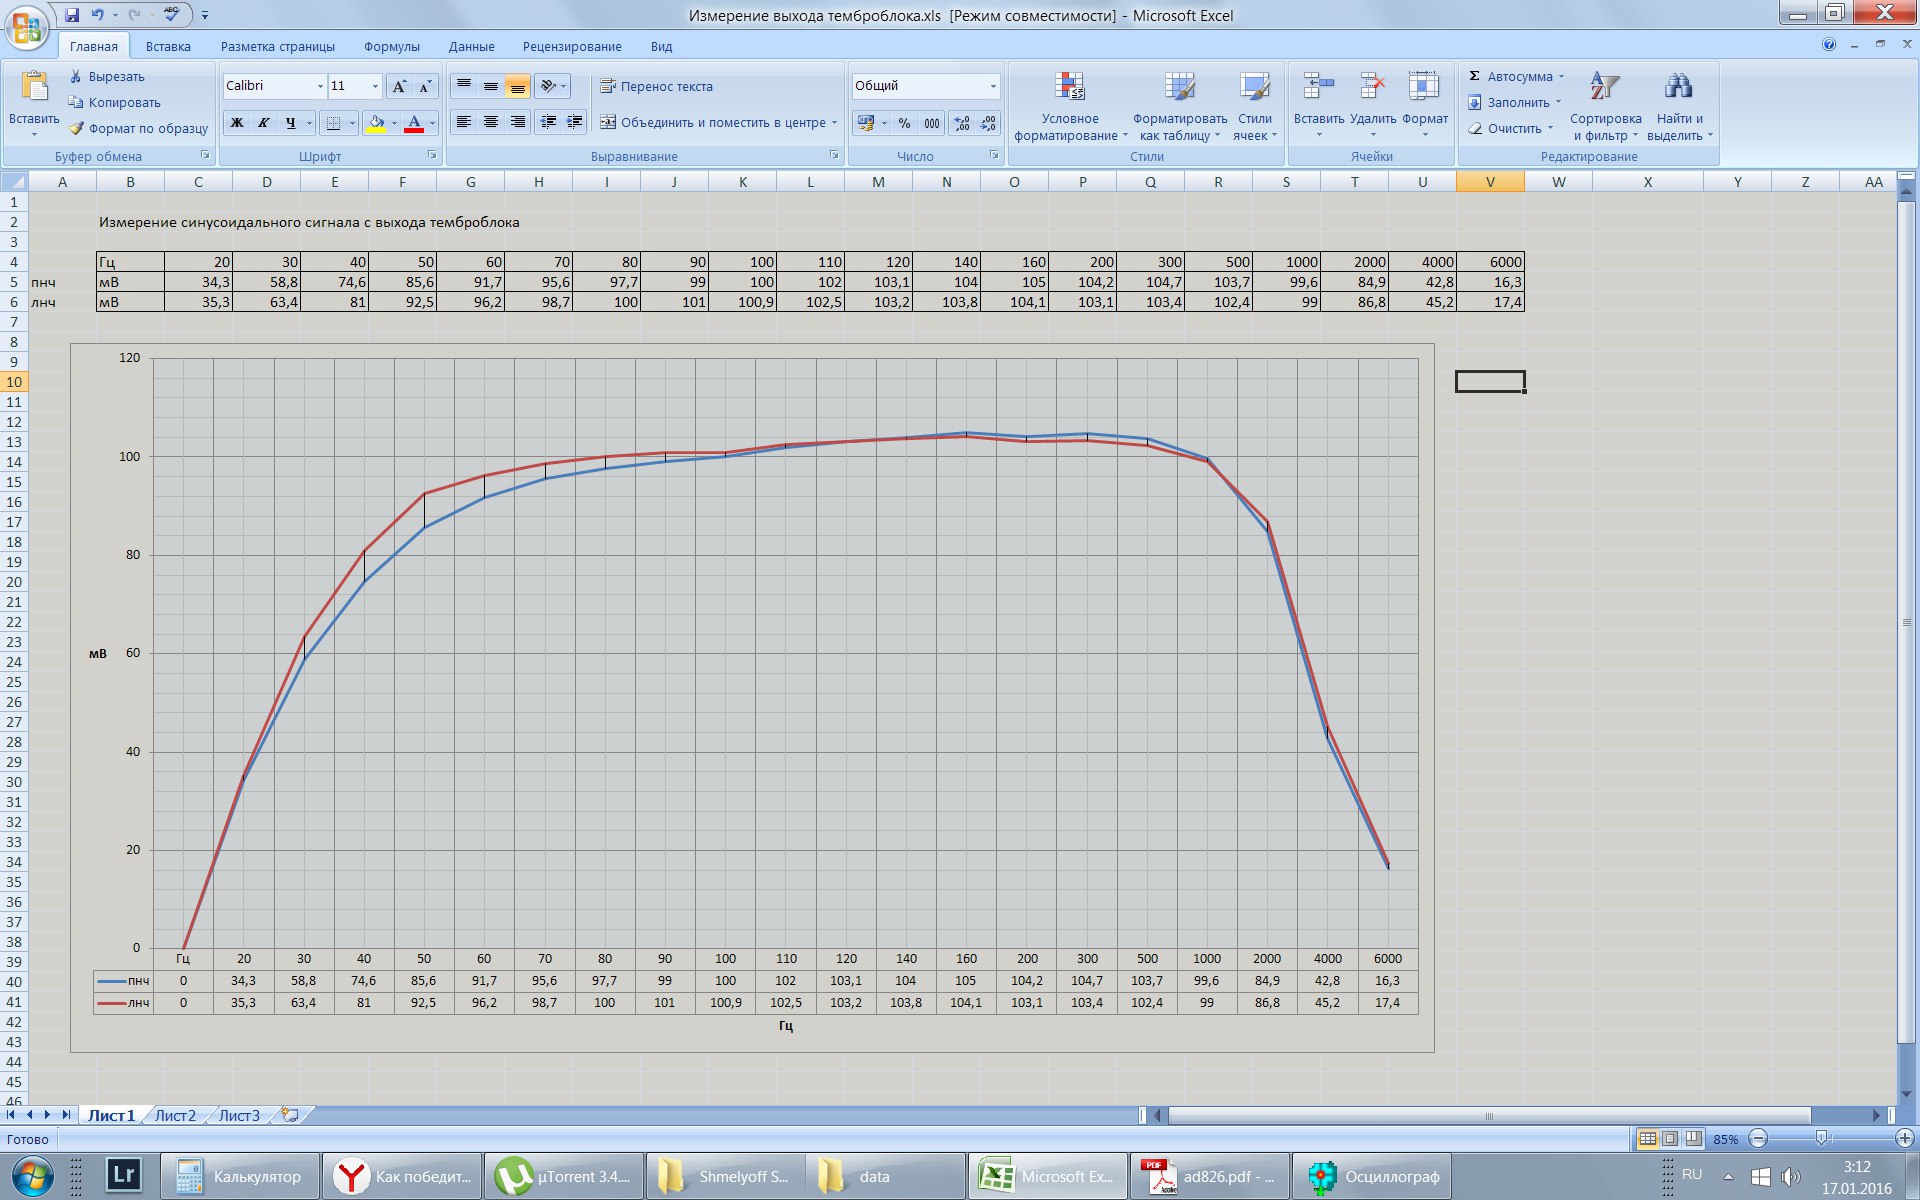1920x1200 pixels.
Task: Toggle bold formatting button
Action: [237, 123]
